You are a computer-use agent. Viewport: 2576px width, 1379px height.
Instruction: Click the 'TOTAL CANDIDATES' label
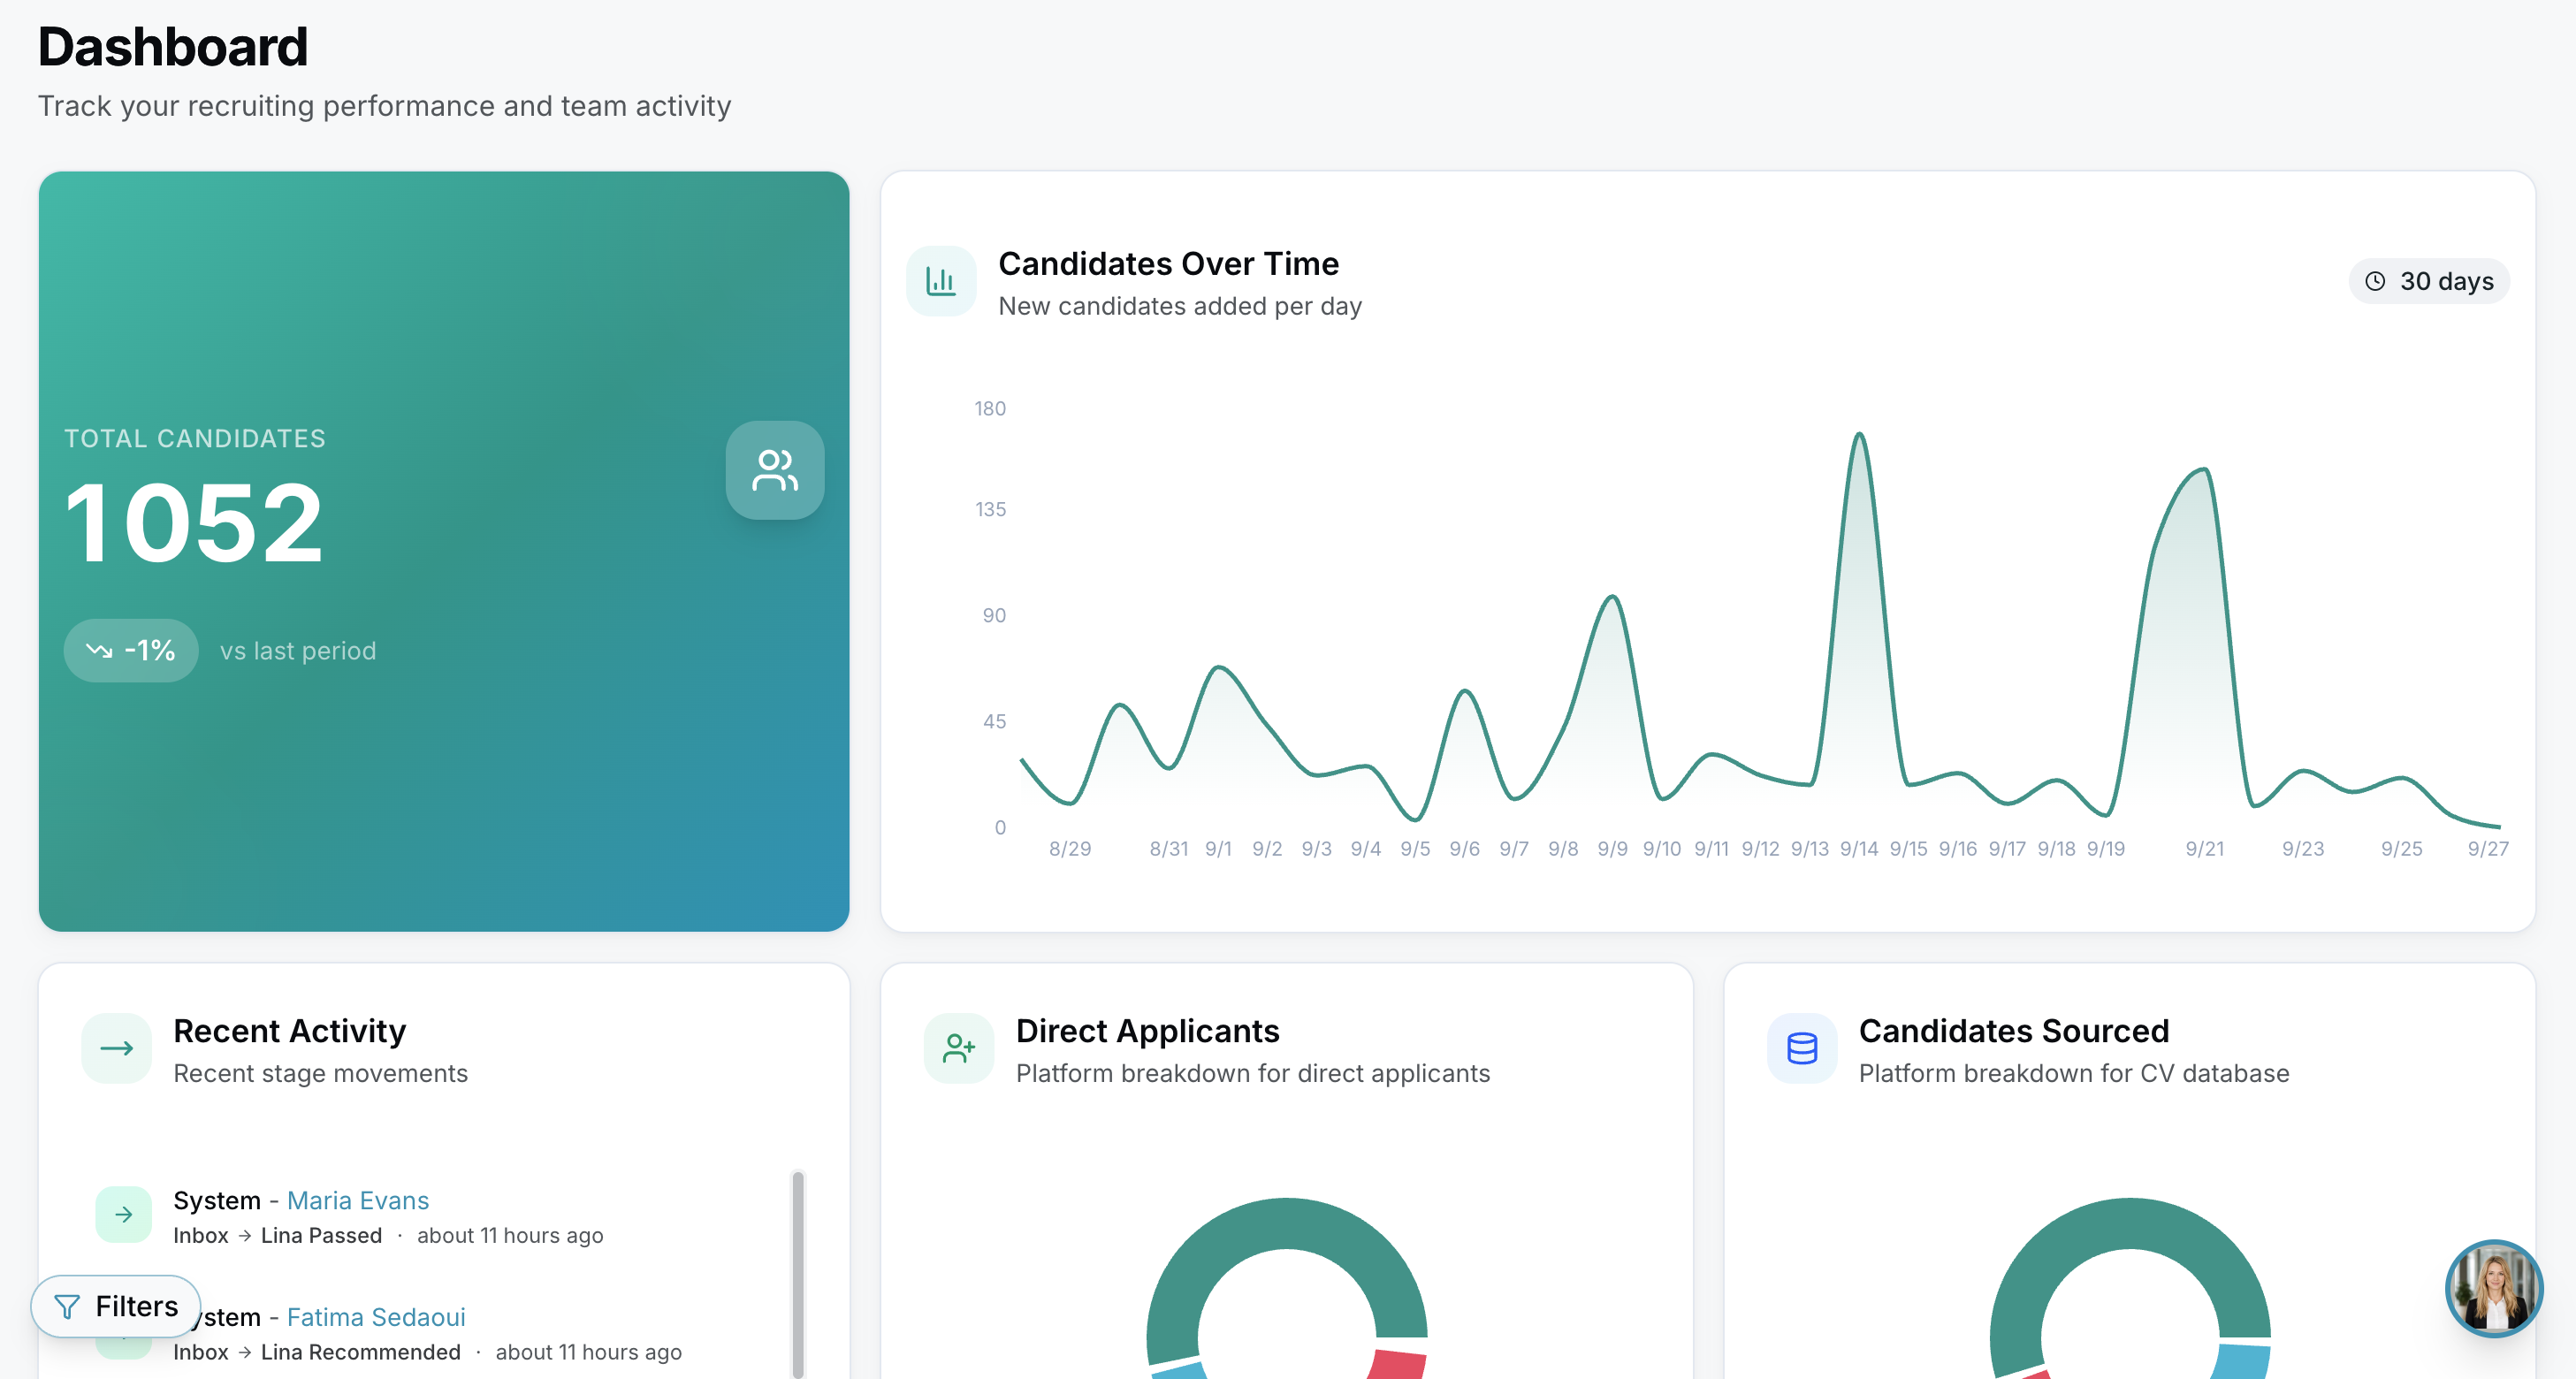195,438
